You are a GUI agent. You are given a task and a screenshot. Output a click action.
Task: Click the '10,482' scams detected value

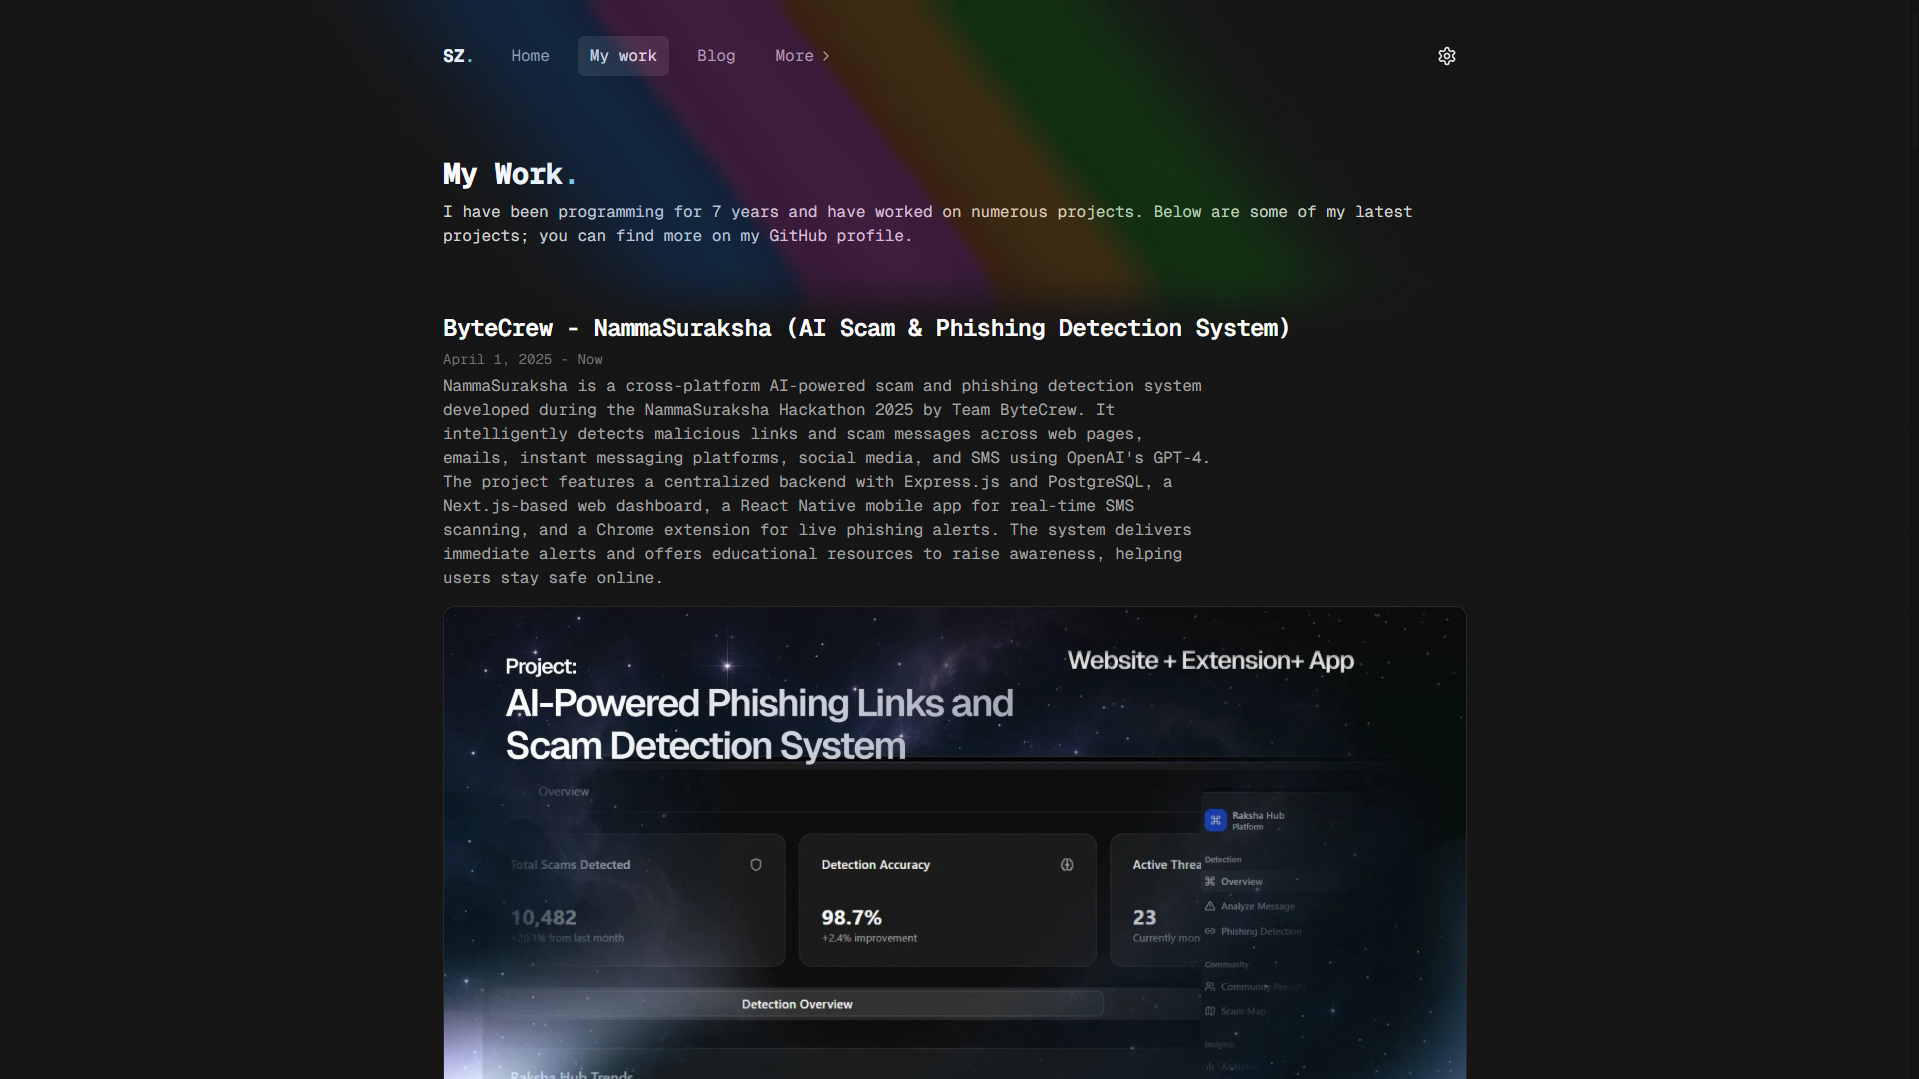click(x=543, y=917)
